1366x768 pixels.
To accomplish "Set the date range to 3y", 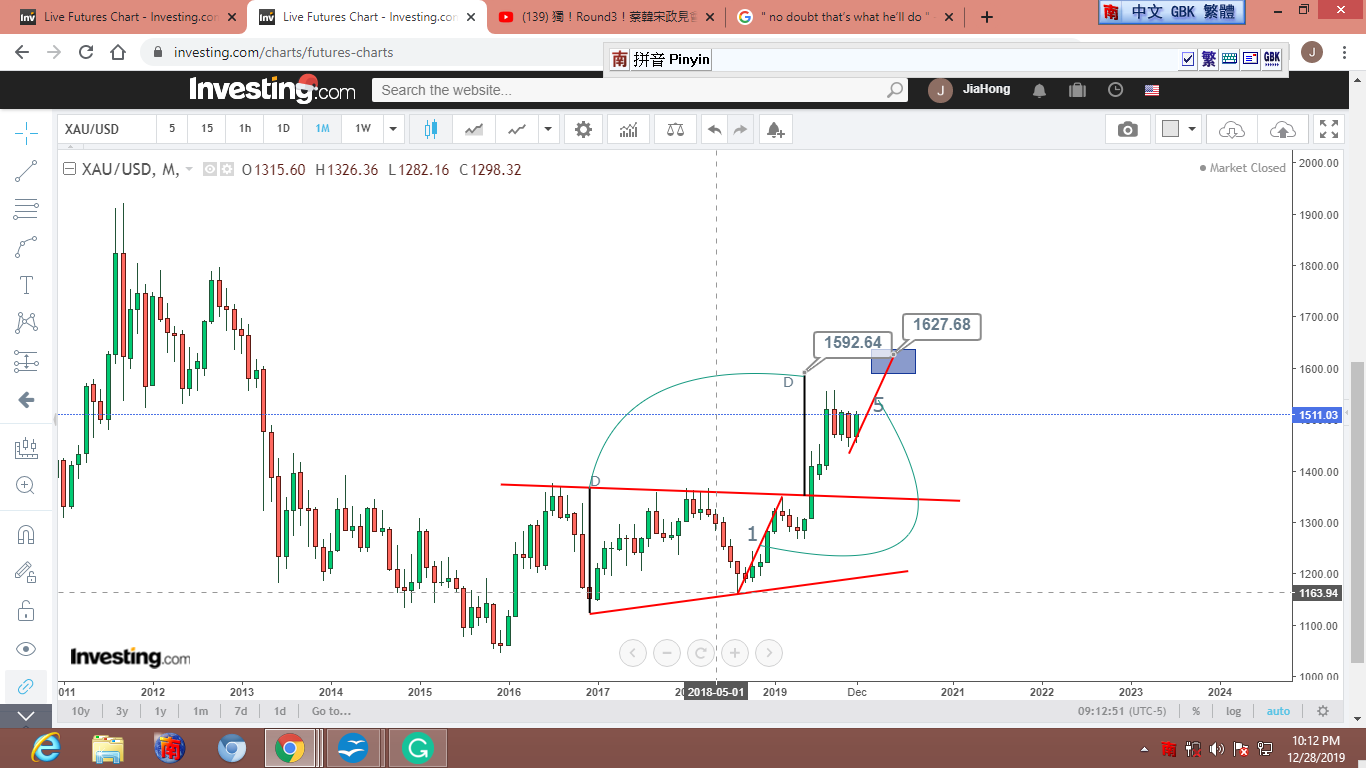I will (122, 711).
